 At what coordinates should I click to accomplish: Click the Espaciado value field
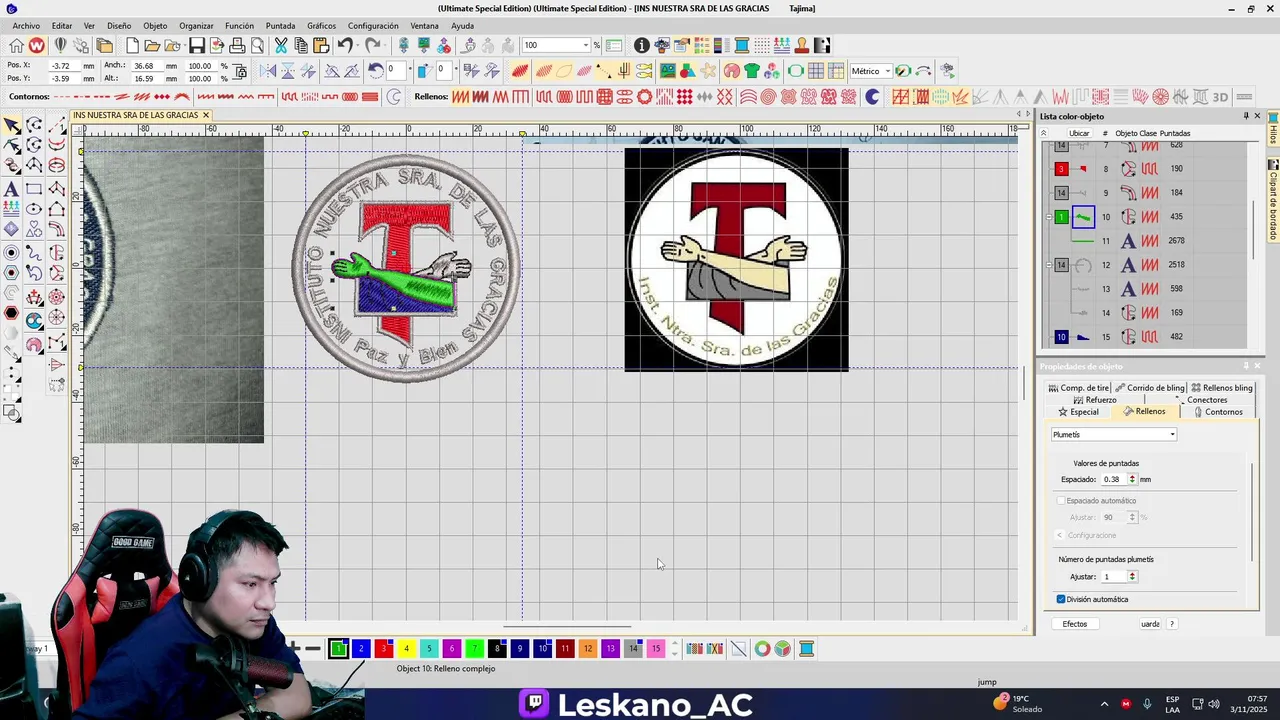pyautogui.click(x=1114, y=479)
